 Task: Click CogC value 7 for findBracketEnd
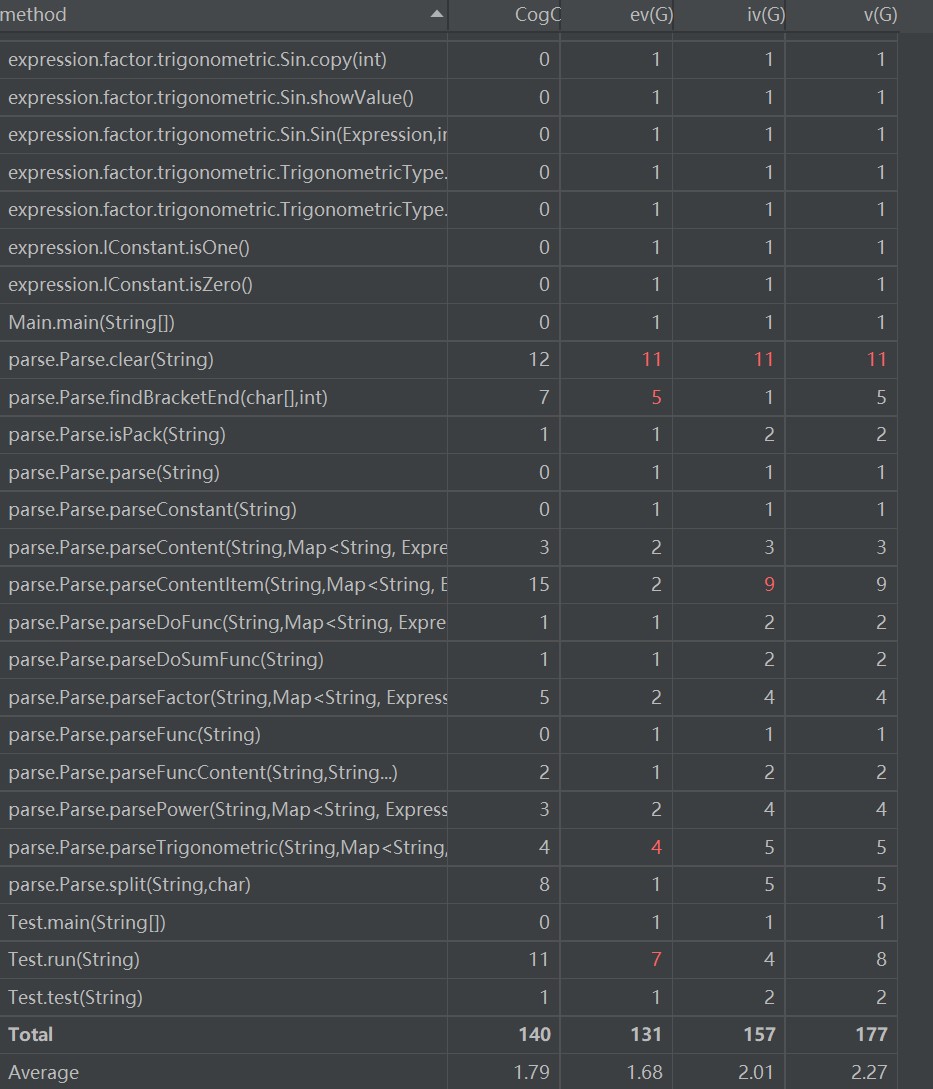point(545,397)
